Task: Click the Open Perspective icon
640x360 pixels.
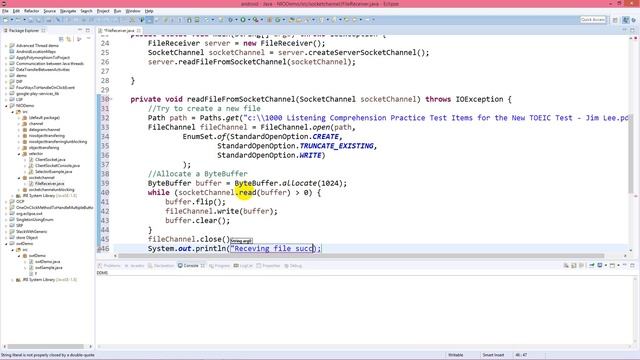Action: click(615, 20)
